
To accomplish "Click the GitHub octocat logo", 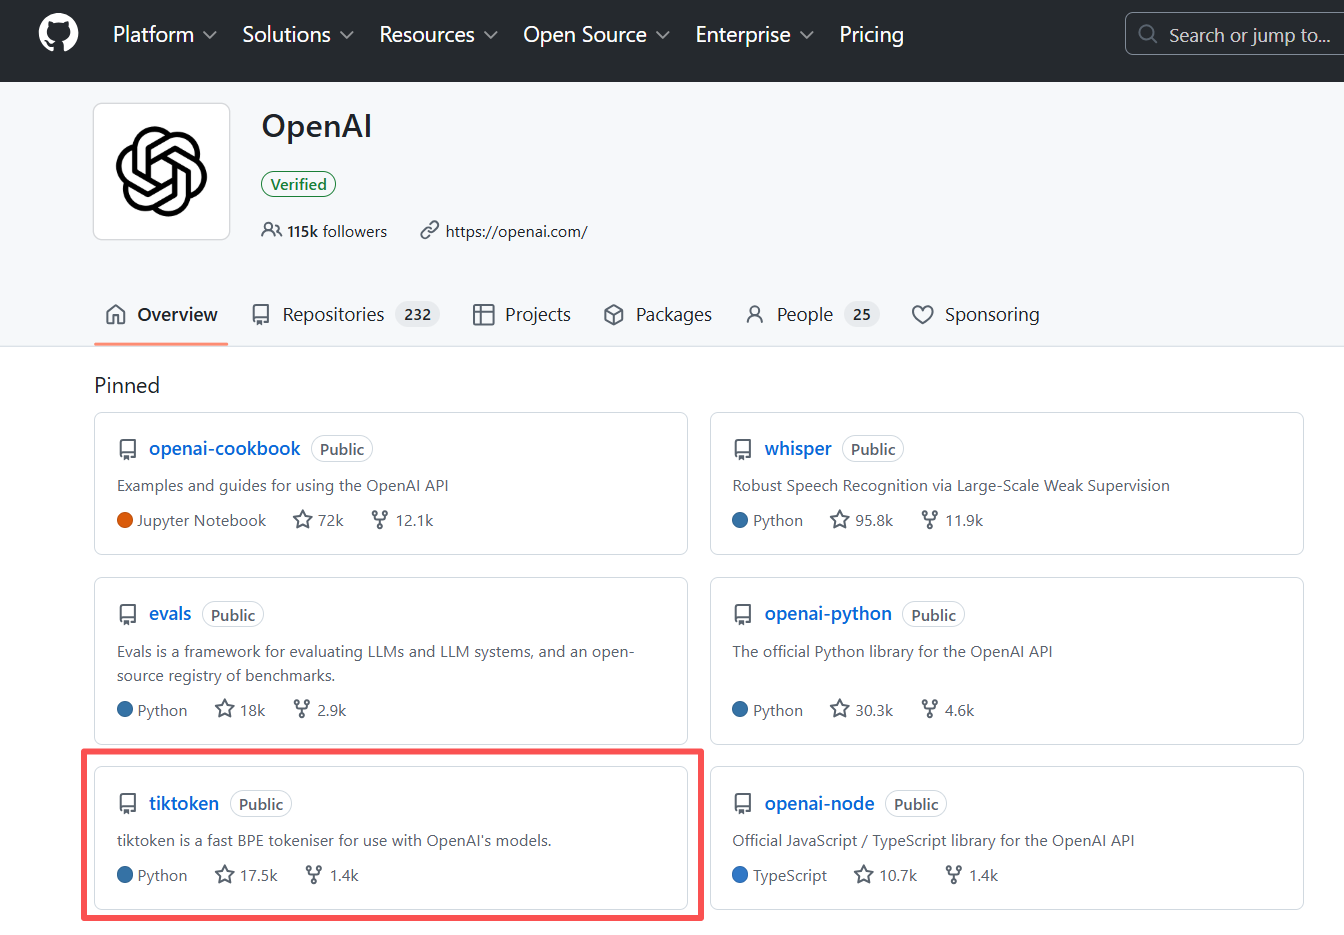I will point(58,34).
